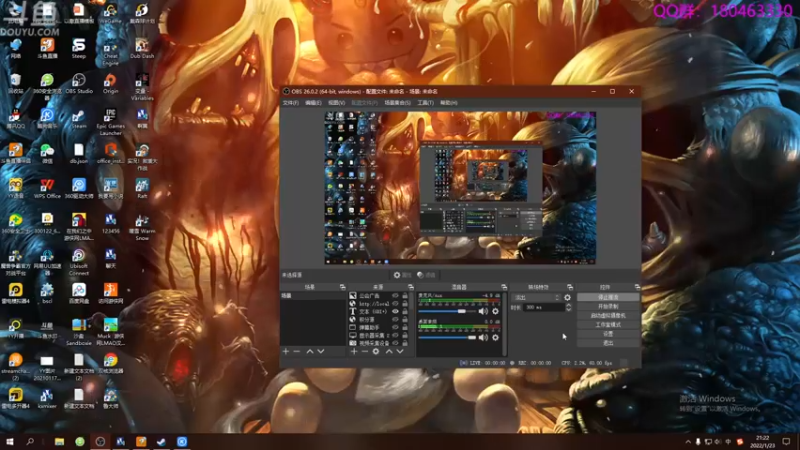Click the OBS preview canvas
The height and width of the screenshot is (450, 800).
[x=460, y=188]
